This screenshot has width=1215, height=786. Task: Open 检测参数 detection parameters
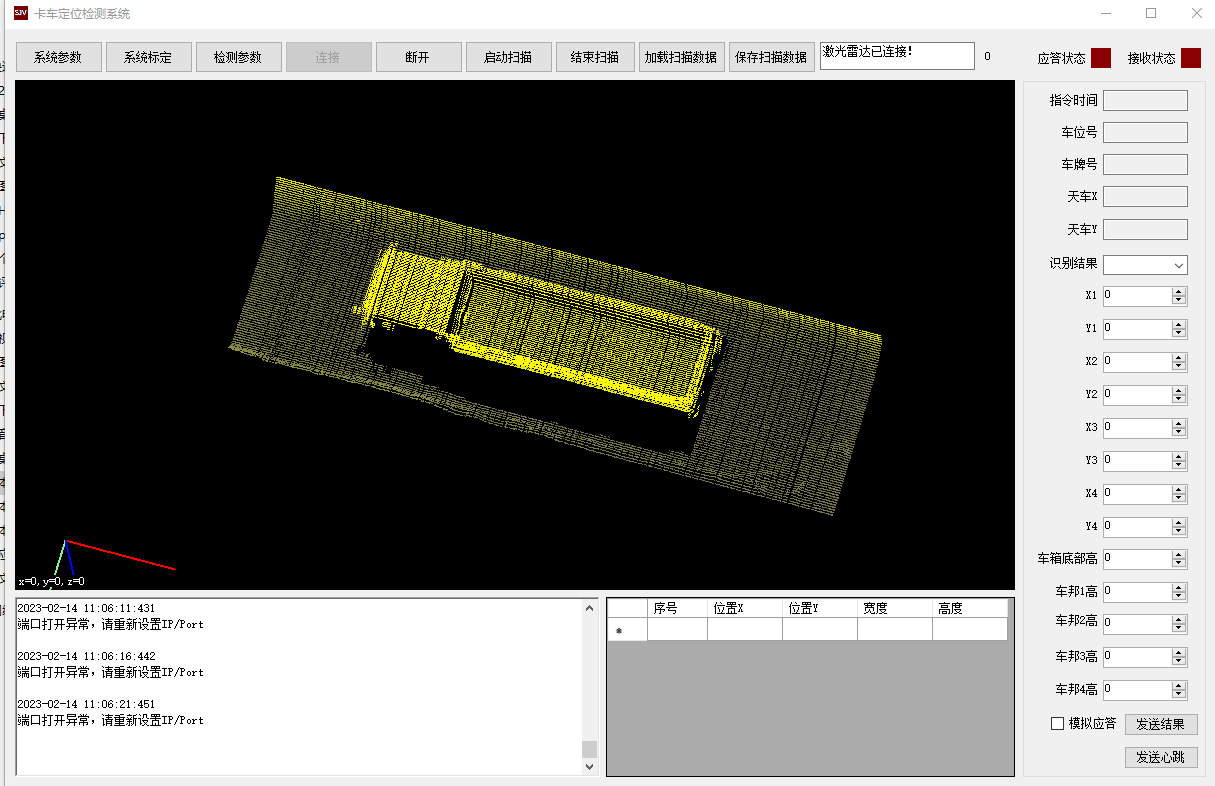point(238,57)
